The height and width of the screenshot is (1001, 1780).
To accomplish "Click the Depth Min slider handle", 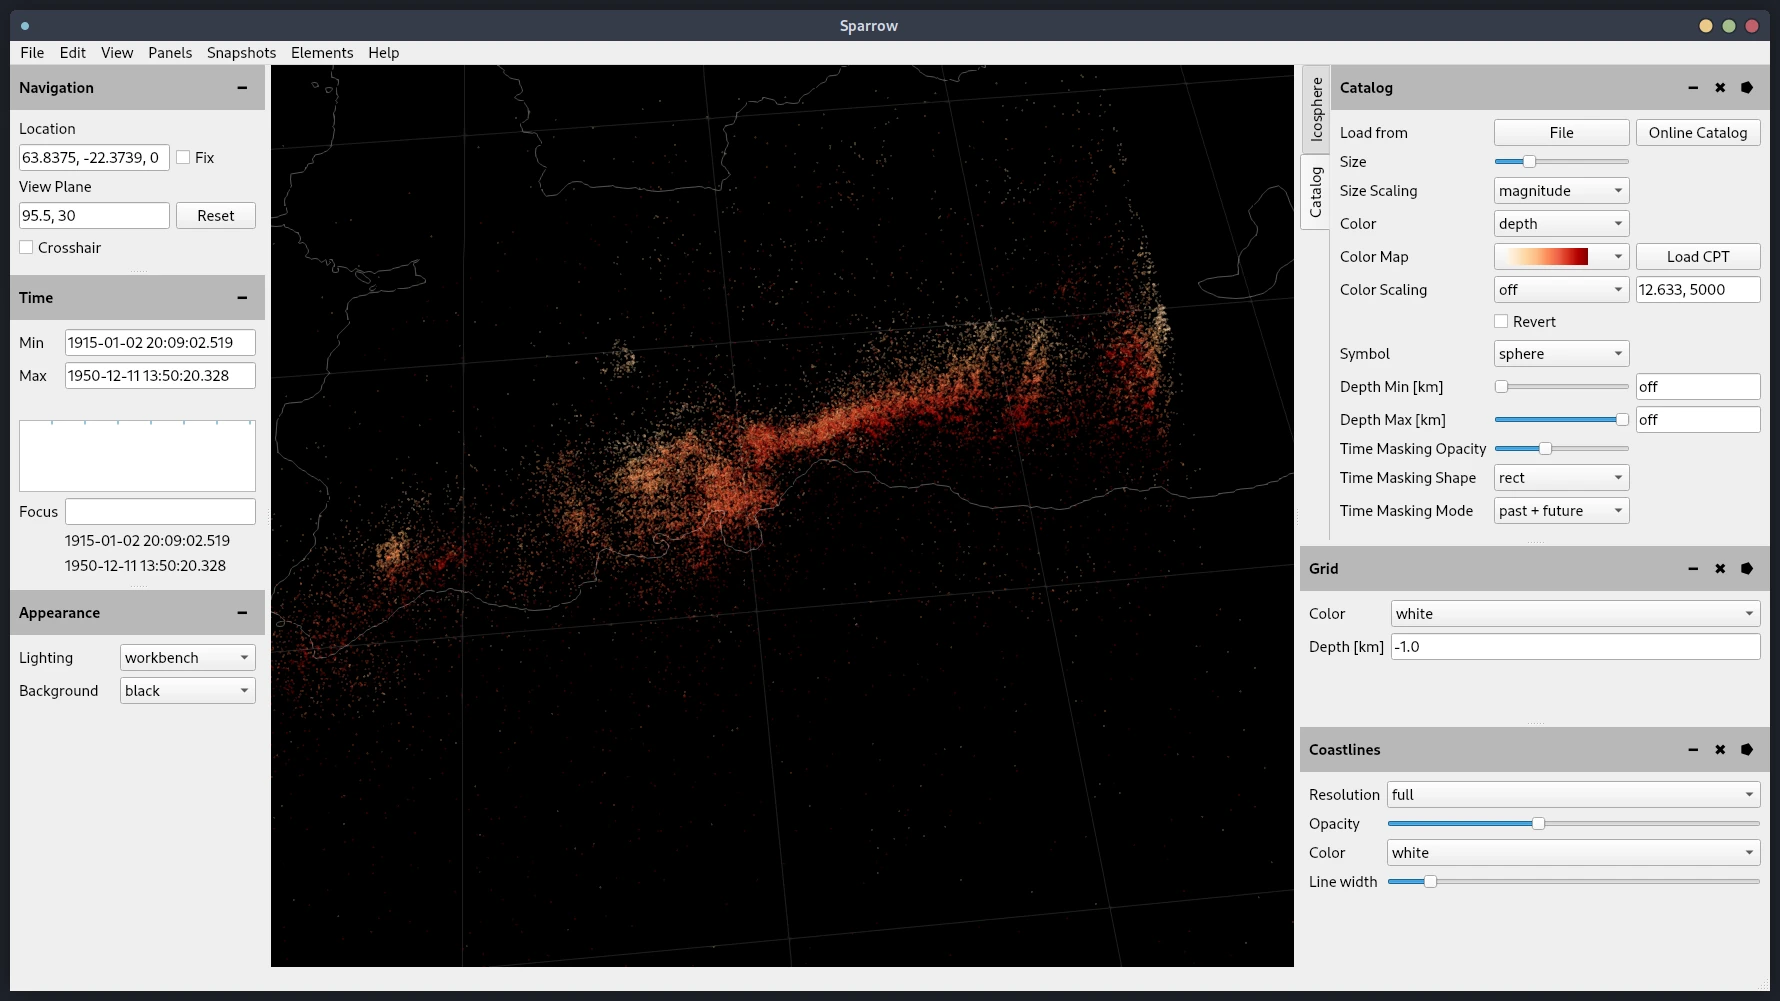I will pos(1501,387).
